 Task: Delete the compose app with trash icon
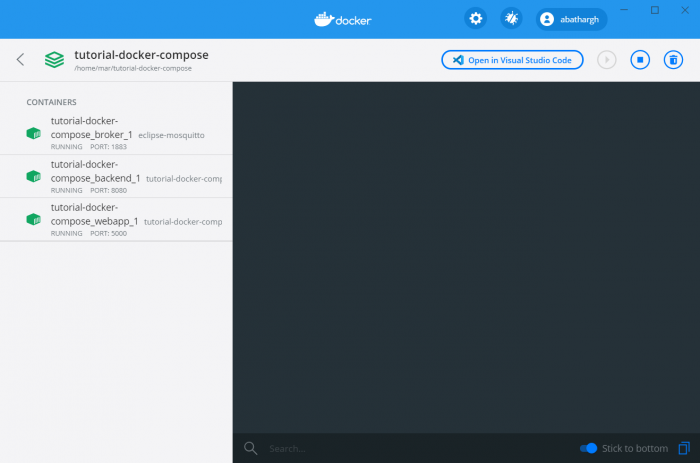pyautogui.click(x=672, y=60)
